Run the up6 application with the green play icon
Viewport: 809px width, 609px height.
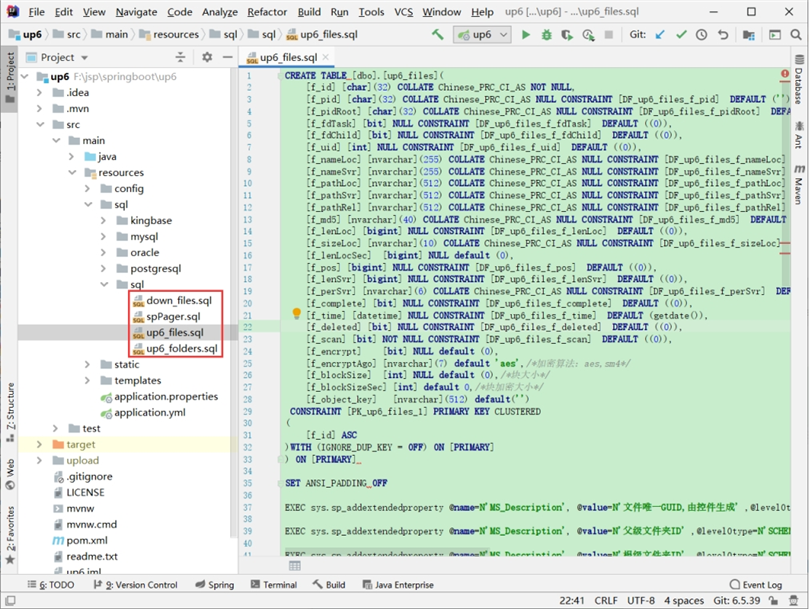click(x=527, y=33)
